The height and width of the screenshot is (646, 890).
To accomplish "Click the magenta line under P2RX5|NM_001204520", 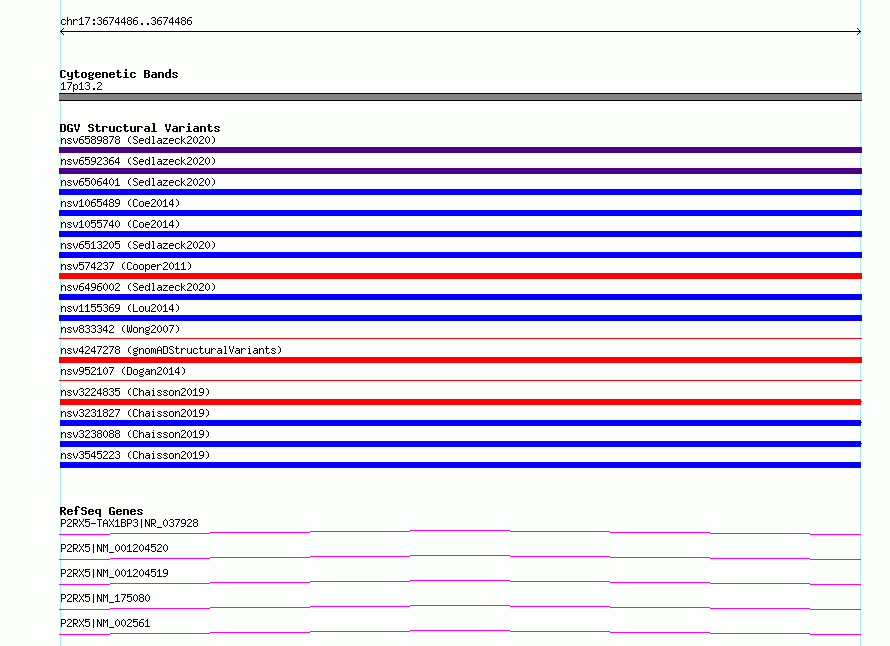I will tap(460, 557).
